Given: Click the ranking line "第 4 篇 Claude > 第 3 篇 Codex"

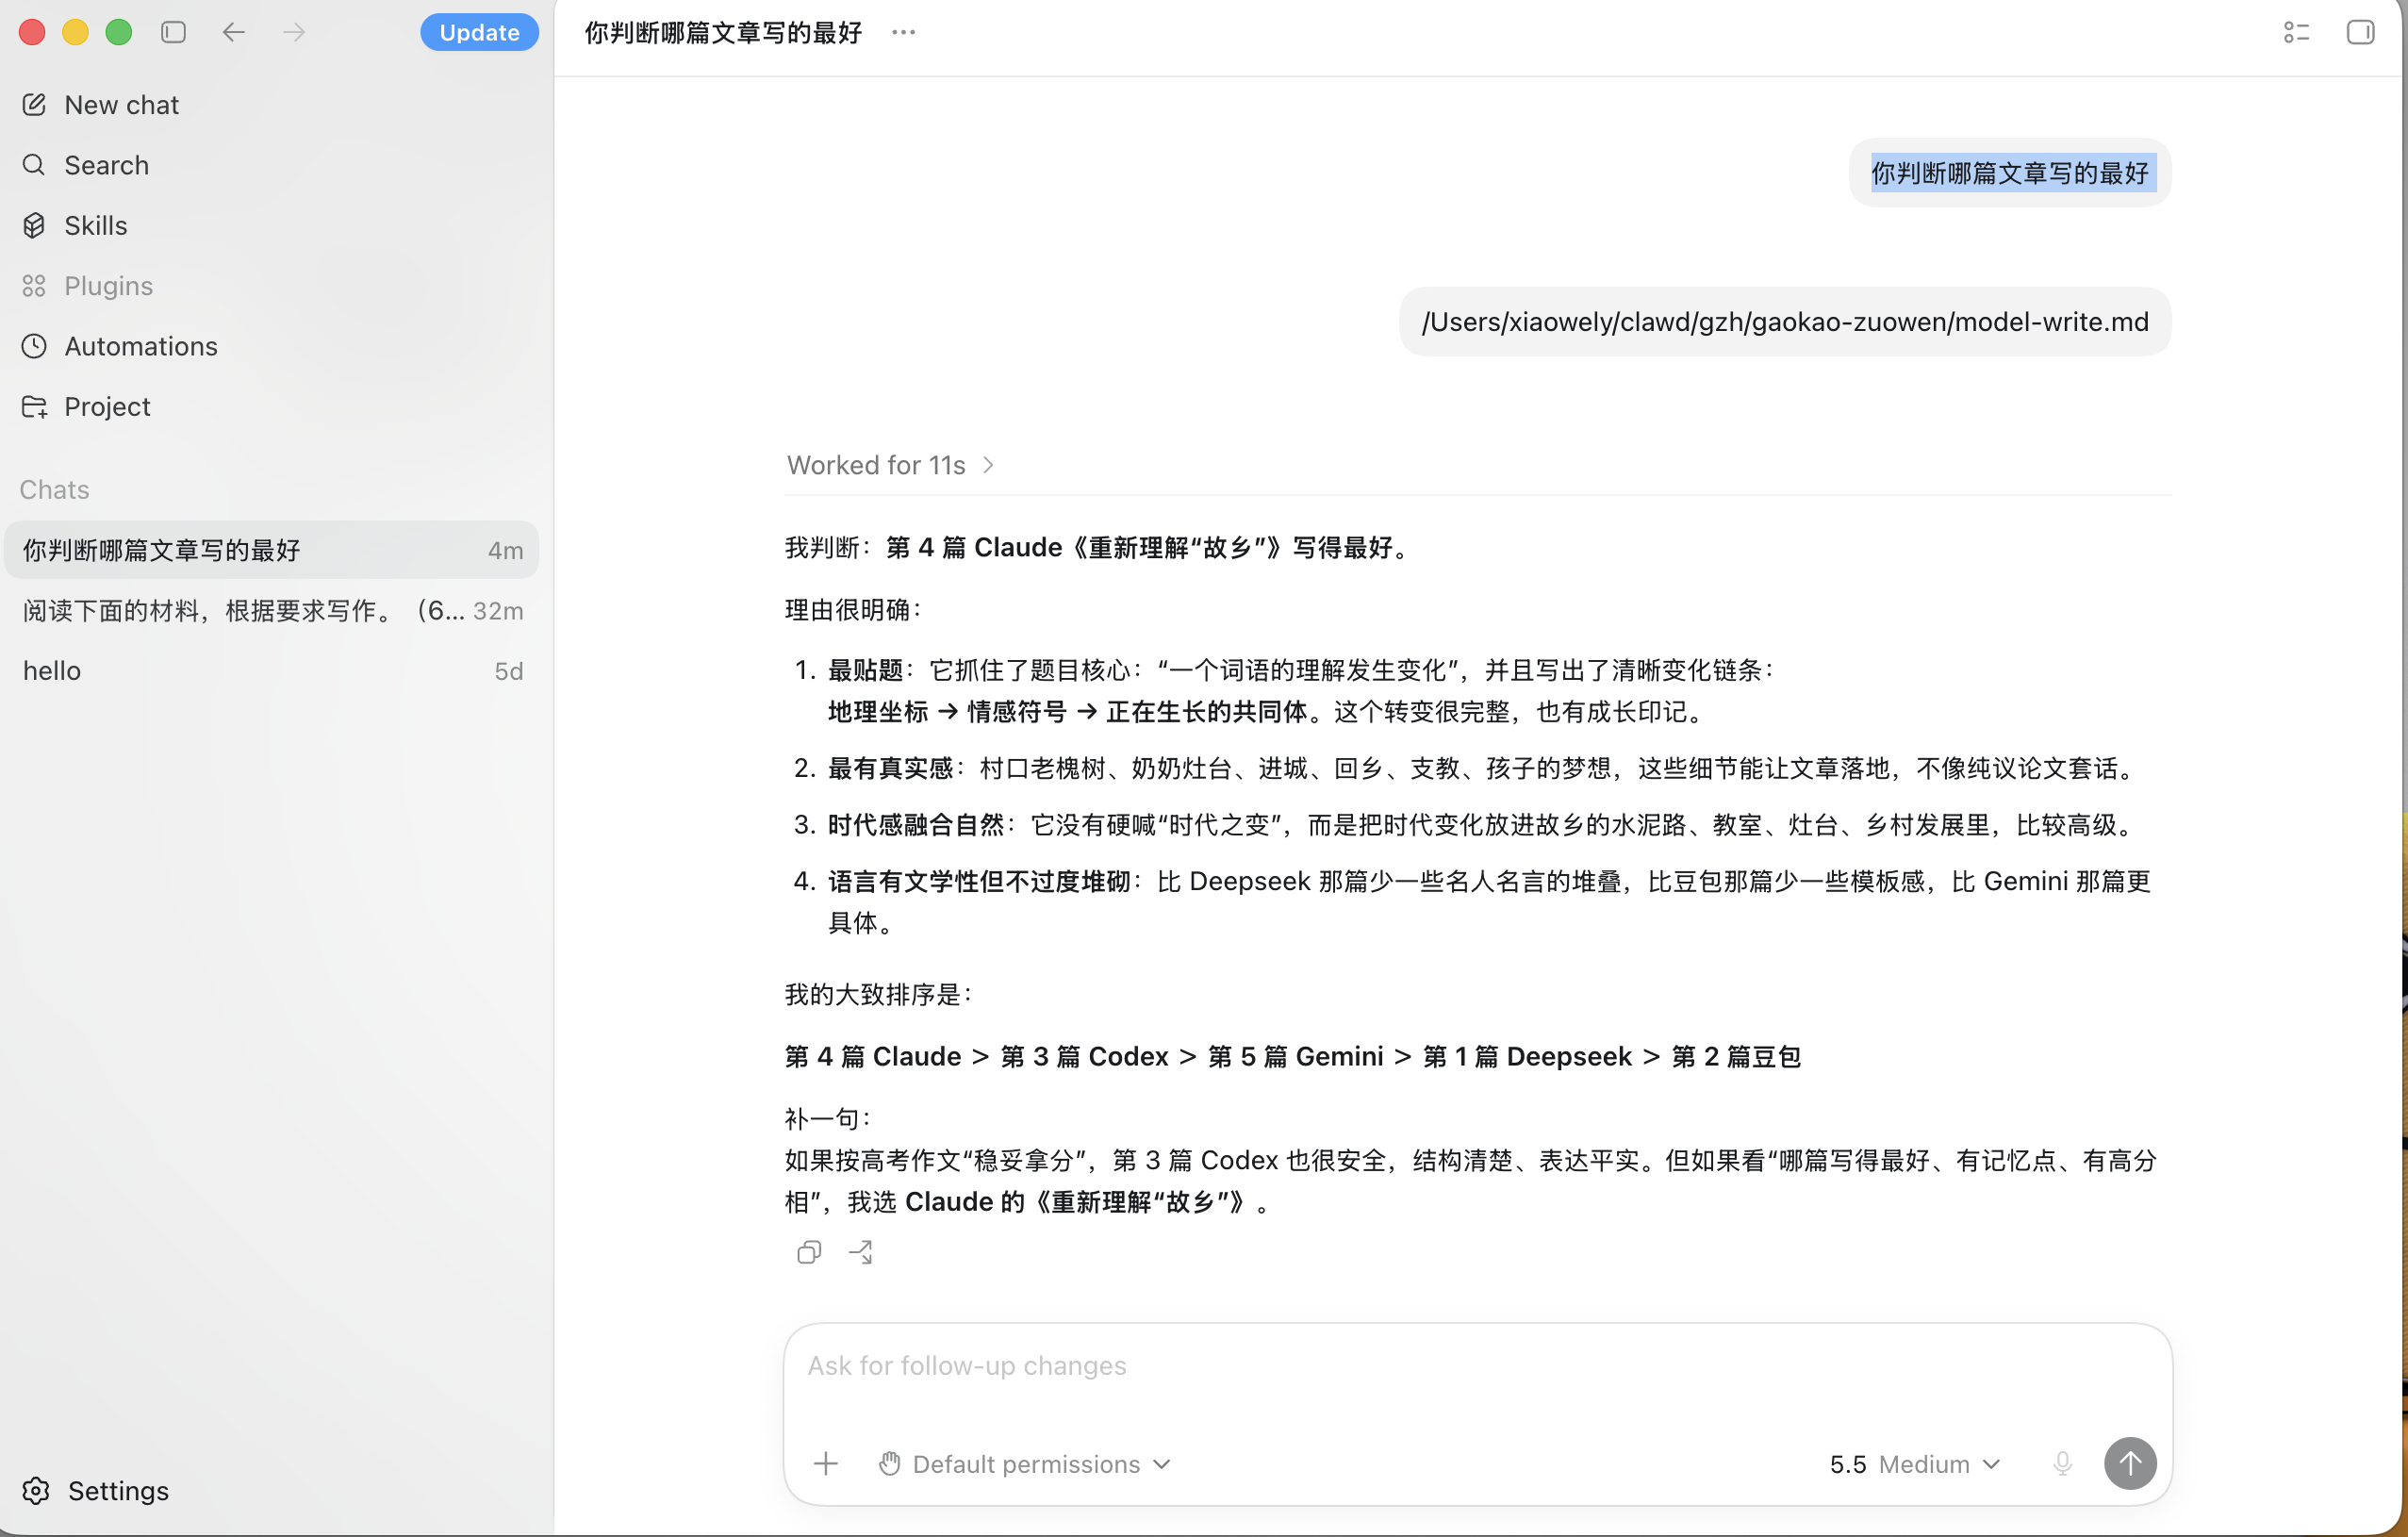Looking at the screenshot, I should coord(1292,1056).
